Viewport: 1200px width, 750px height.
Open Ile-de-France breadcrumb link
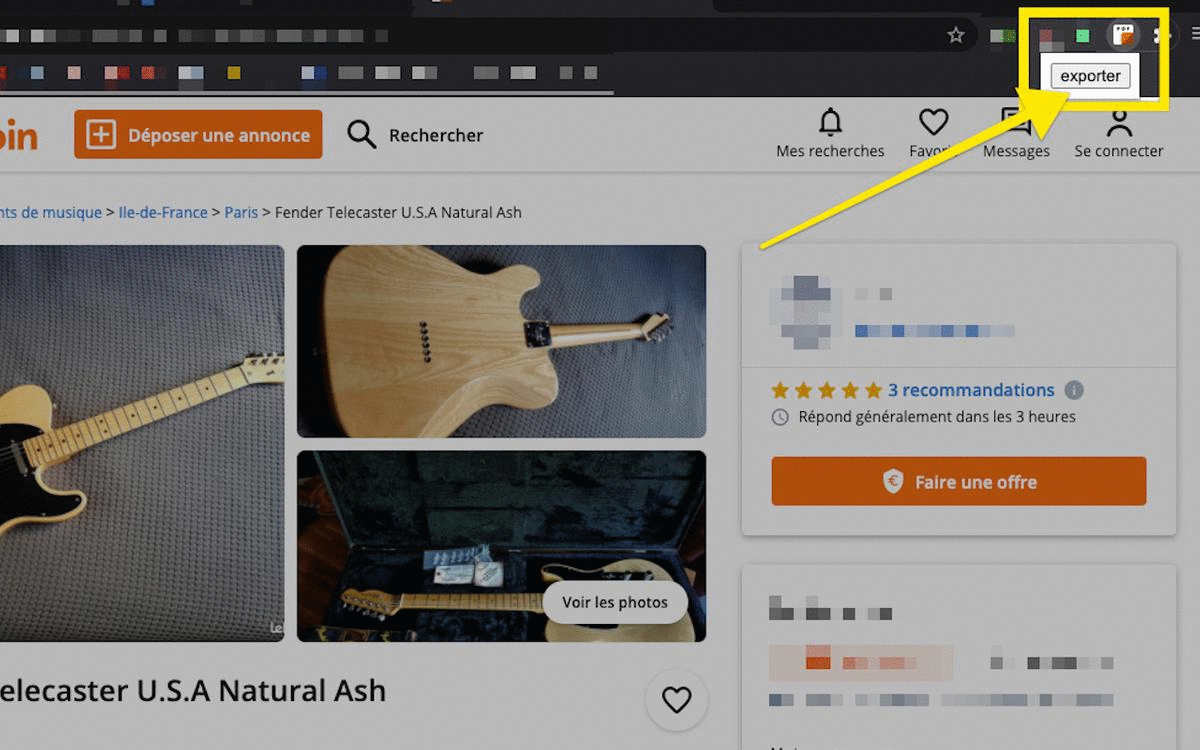click(163, 212)
